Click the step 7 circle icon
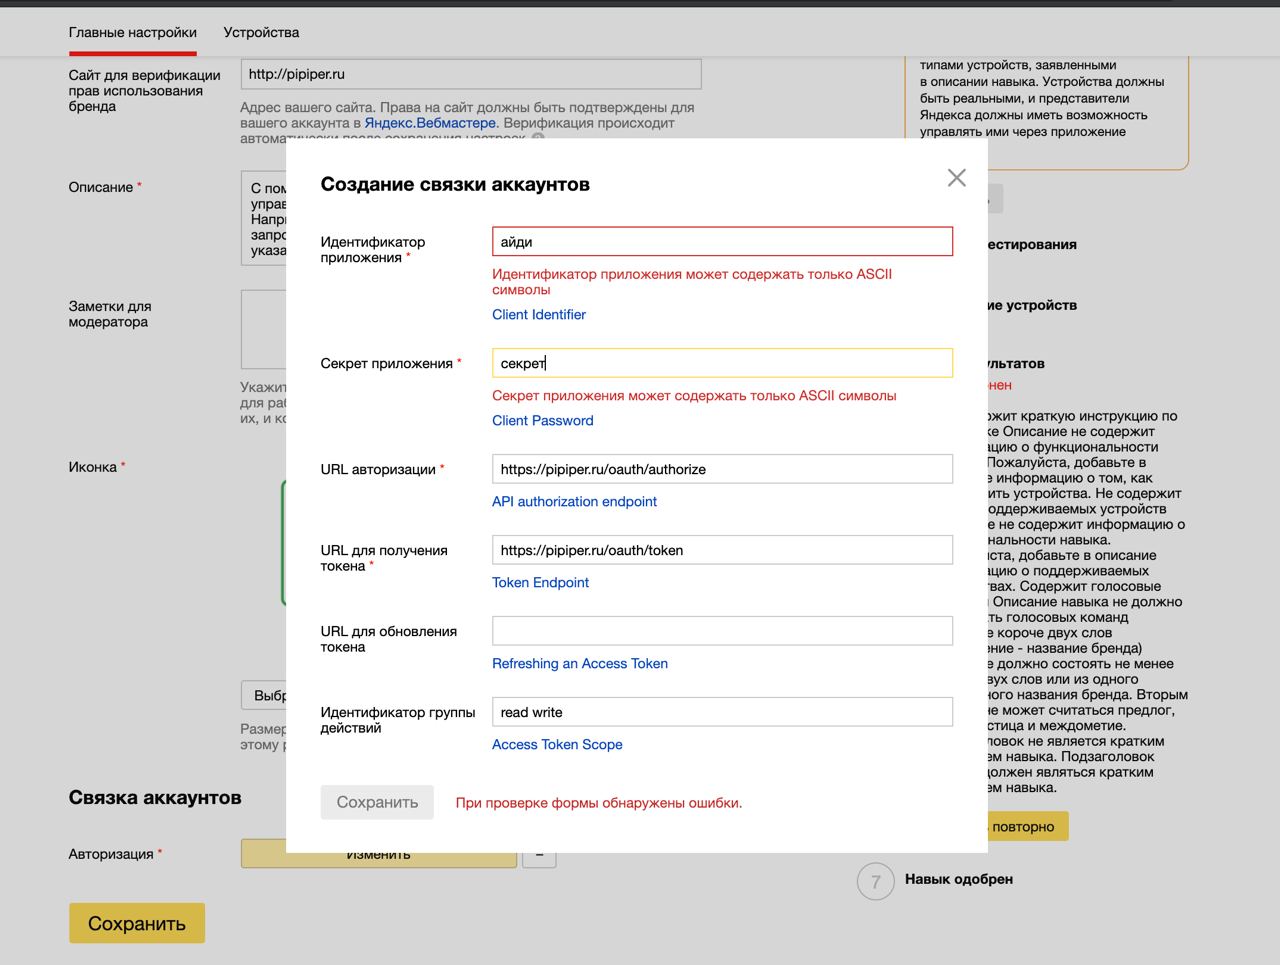Image resolution: width=1280 pixels, height=965 pixels. pyautogui.click(x=875, y=881)
